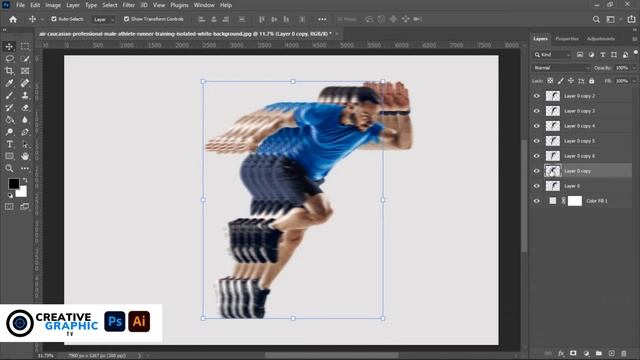Open the Opacity slider dropdown arrow
640x360 pixels.
point(634,68)
